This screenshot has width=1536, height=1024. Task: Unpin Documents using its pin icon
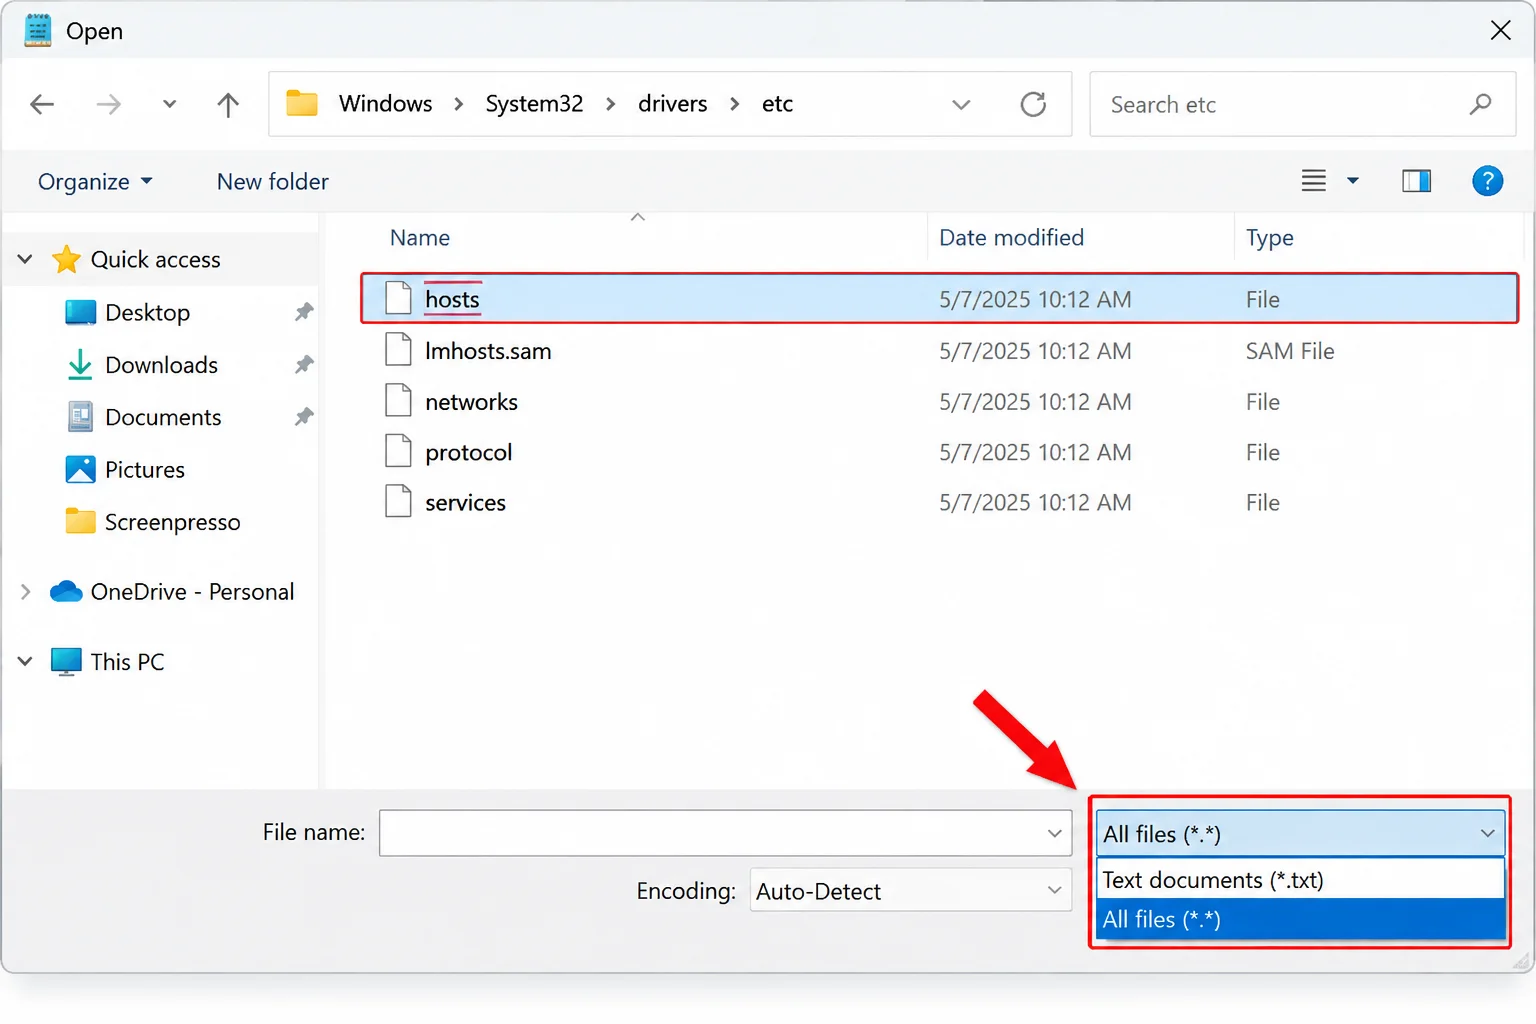[304, 417]
